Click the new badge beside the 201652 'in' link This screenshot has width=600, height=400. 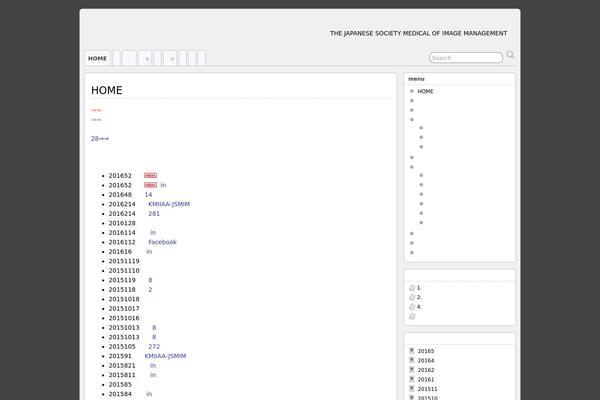click(x=150, y=185)
